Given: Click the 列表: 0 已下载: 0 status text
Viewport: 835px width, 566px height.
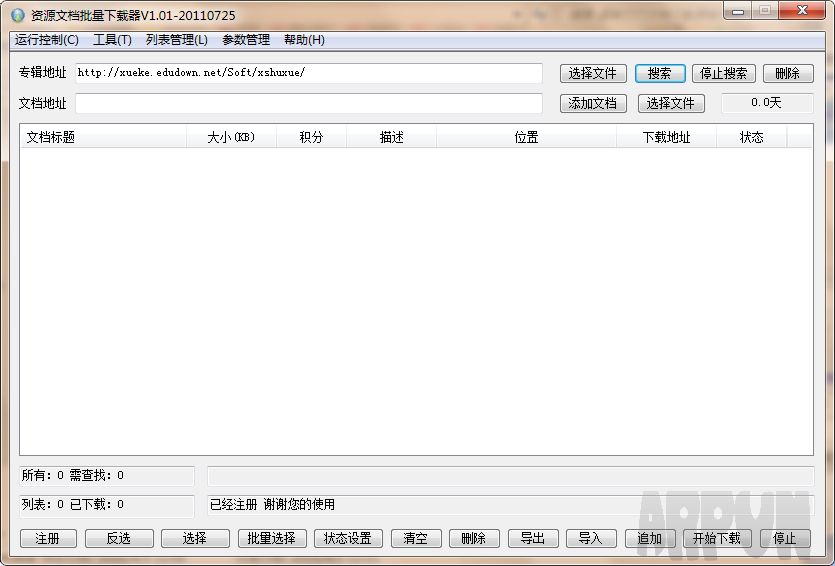Looking at the screenshot, I should coord(72,504).
